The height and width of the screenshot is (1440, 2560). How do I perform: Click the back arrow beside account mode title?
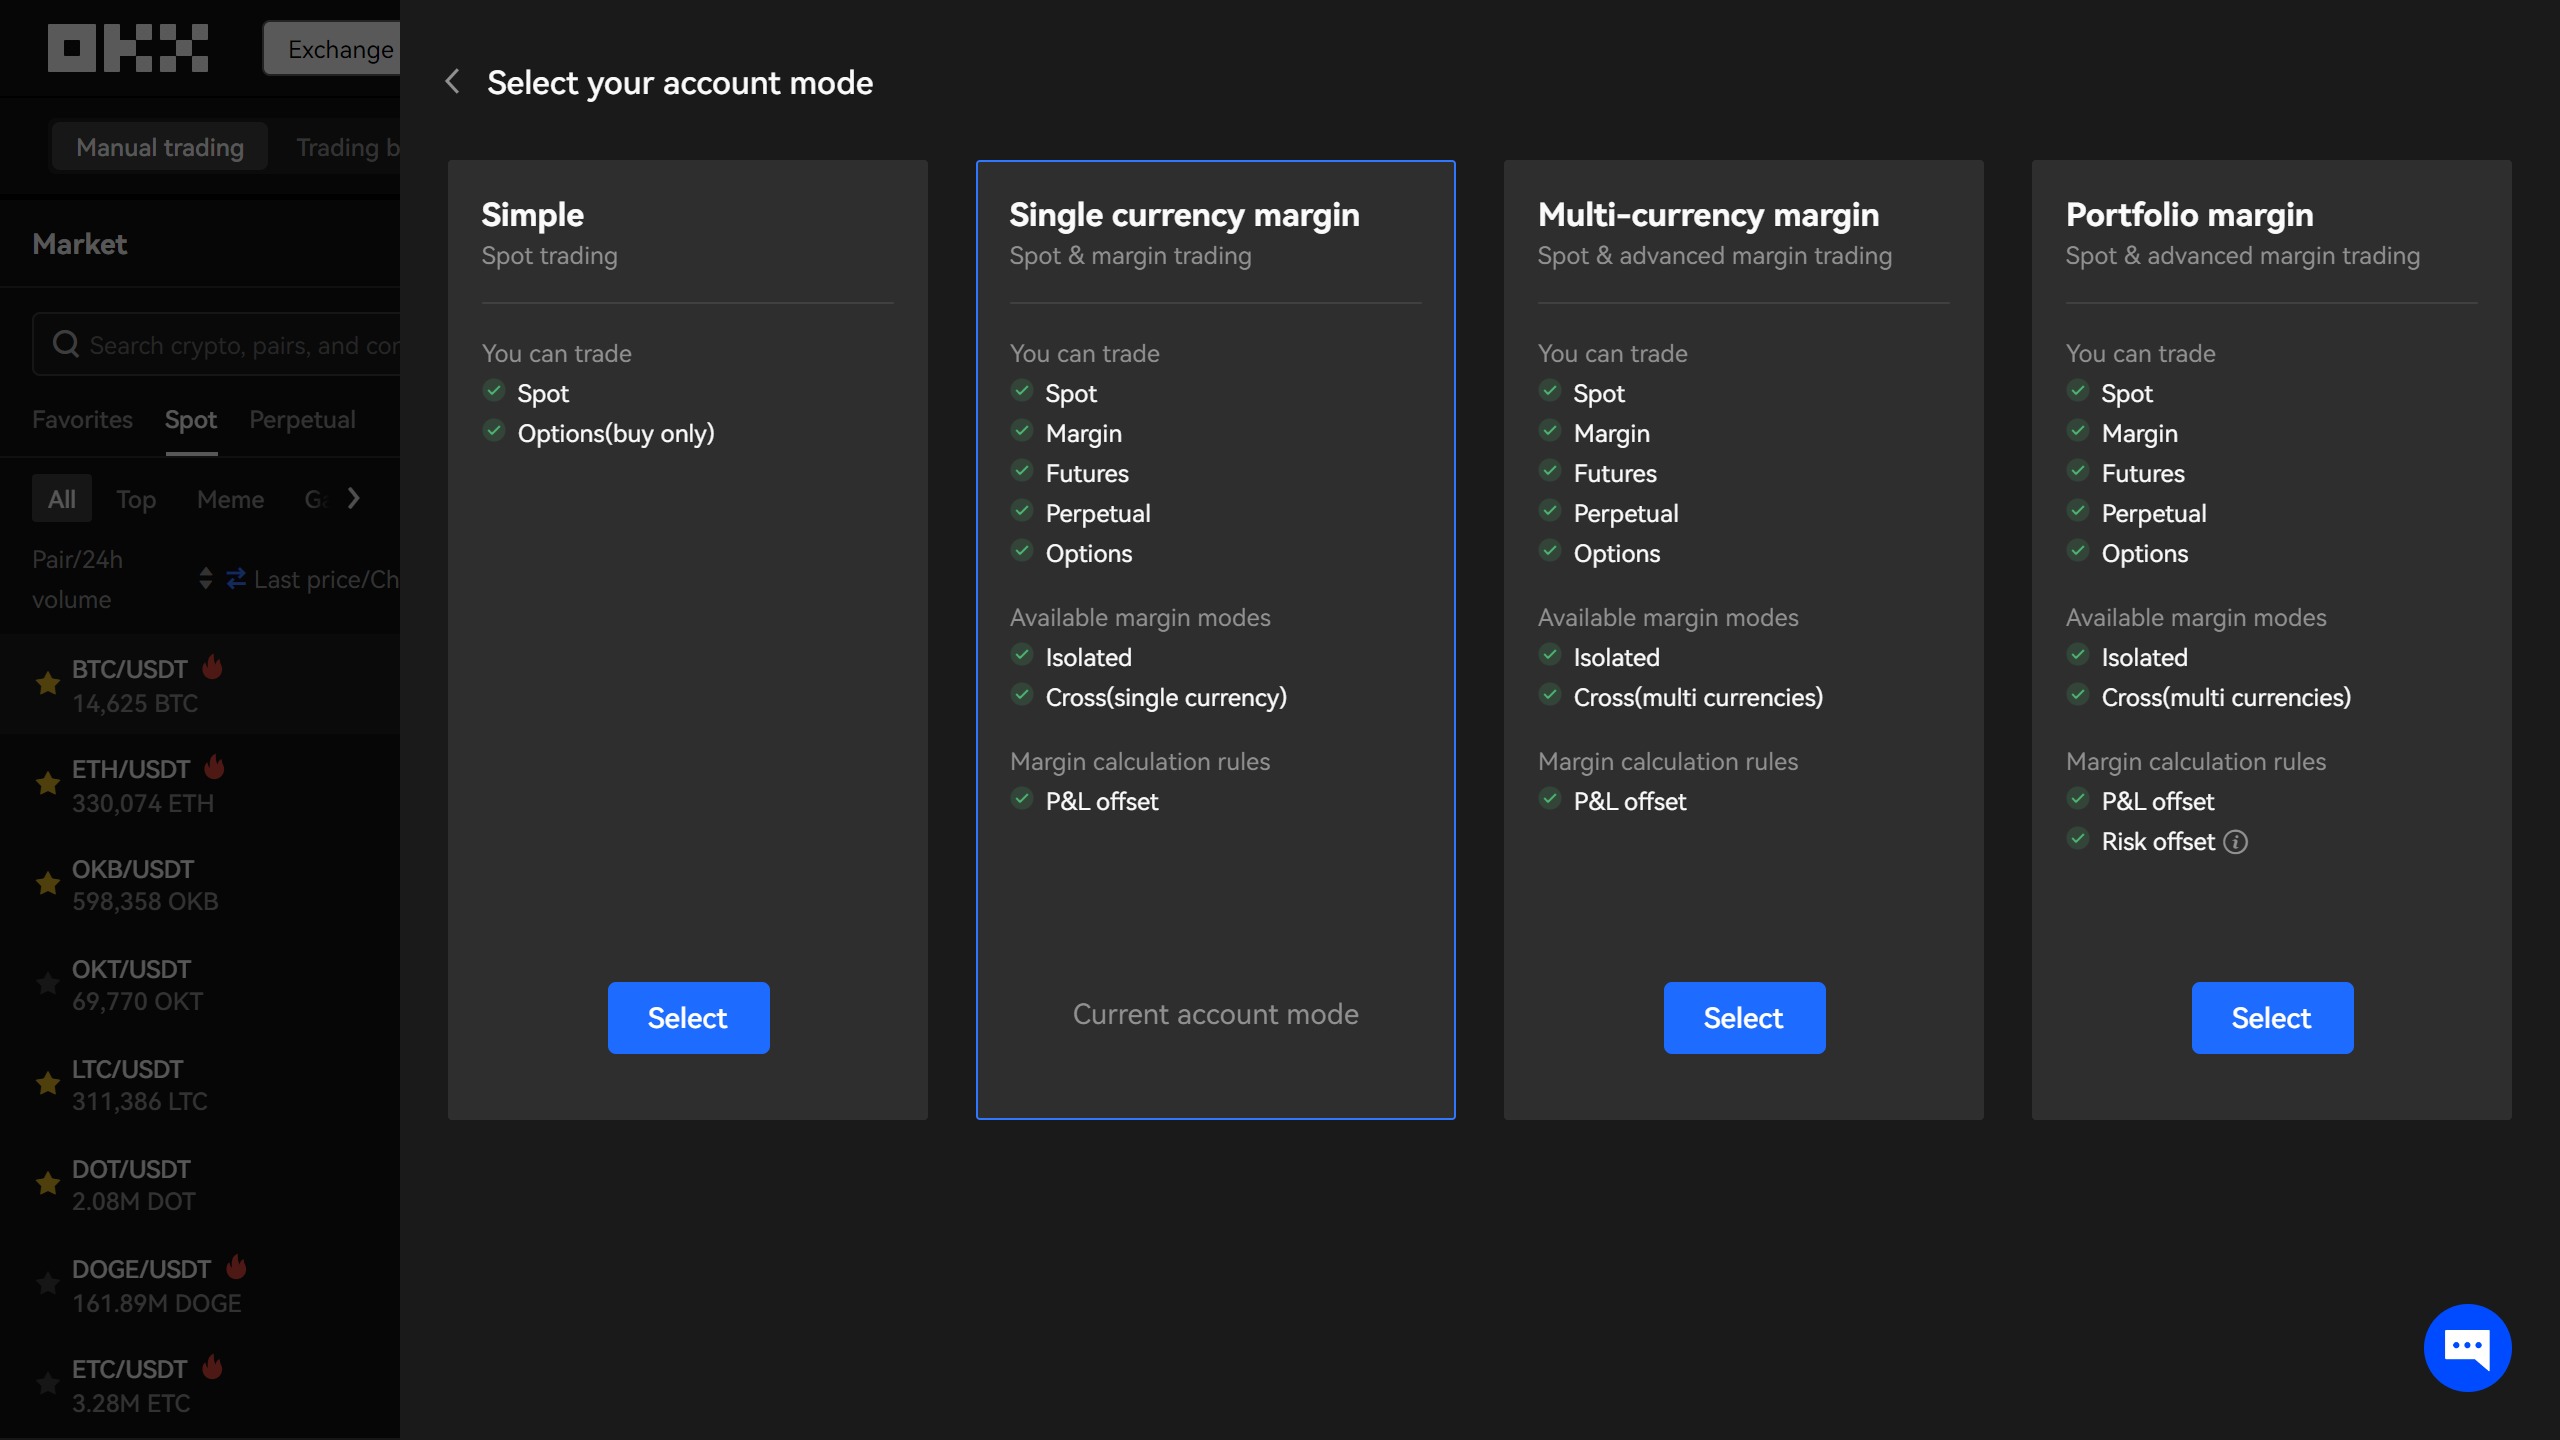point(453,82)
